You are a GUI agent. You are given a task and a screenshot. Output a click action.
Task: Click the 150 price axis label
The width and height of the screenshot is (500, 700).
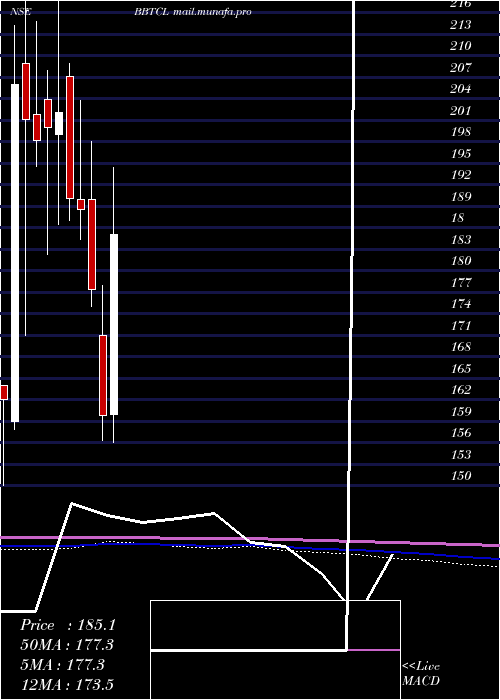pos(461,475)
